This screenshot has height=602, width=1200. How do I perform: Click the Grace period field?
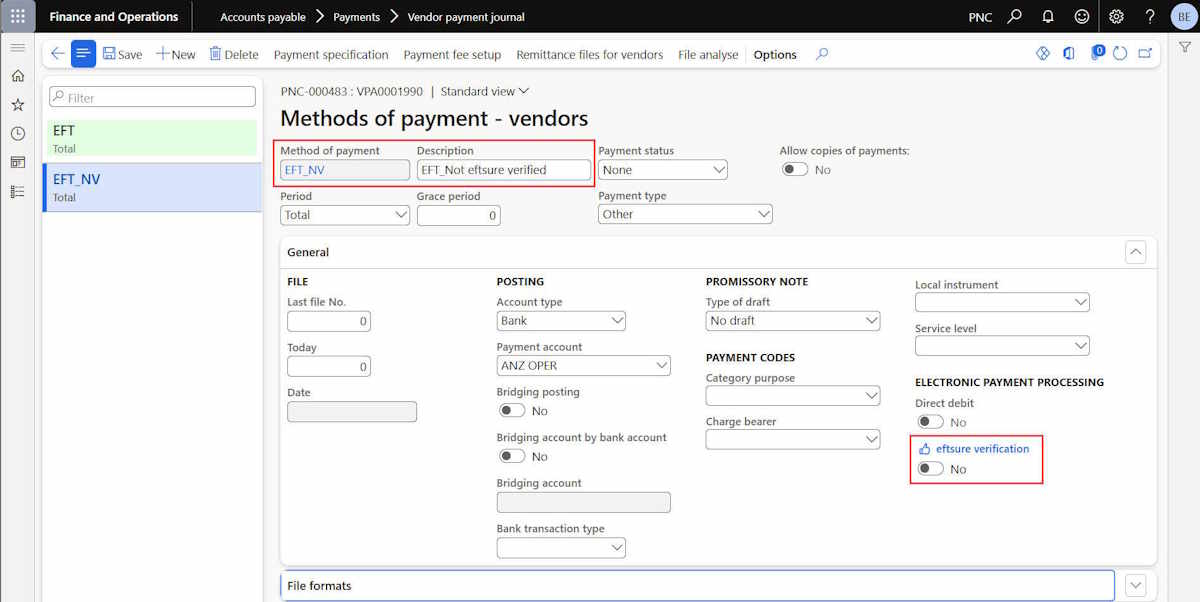coord(458,215)
